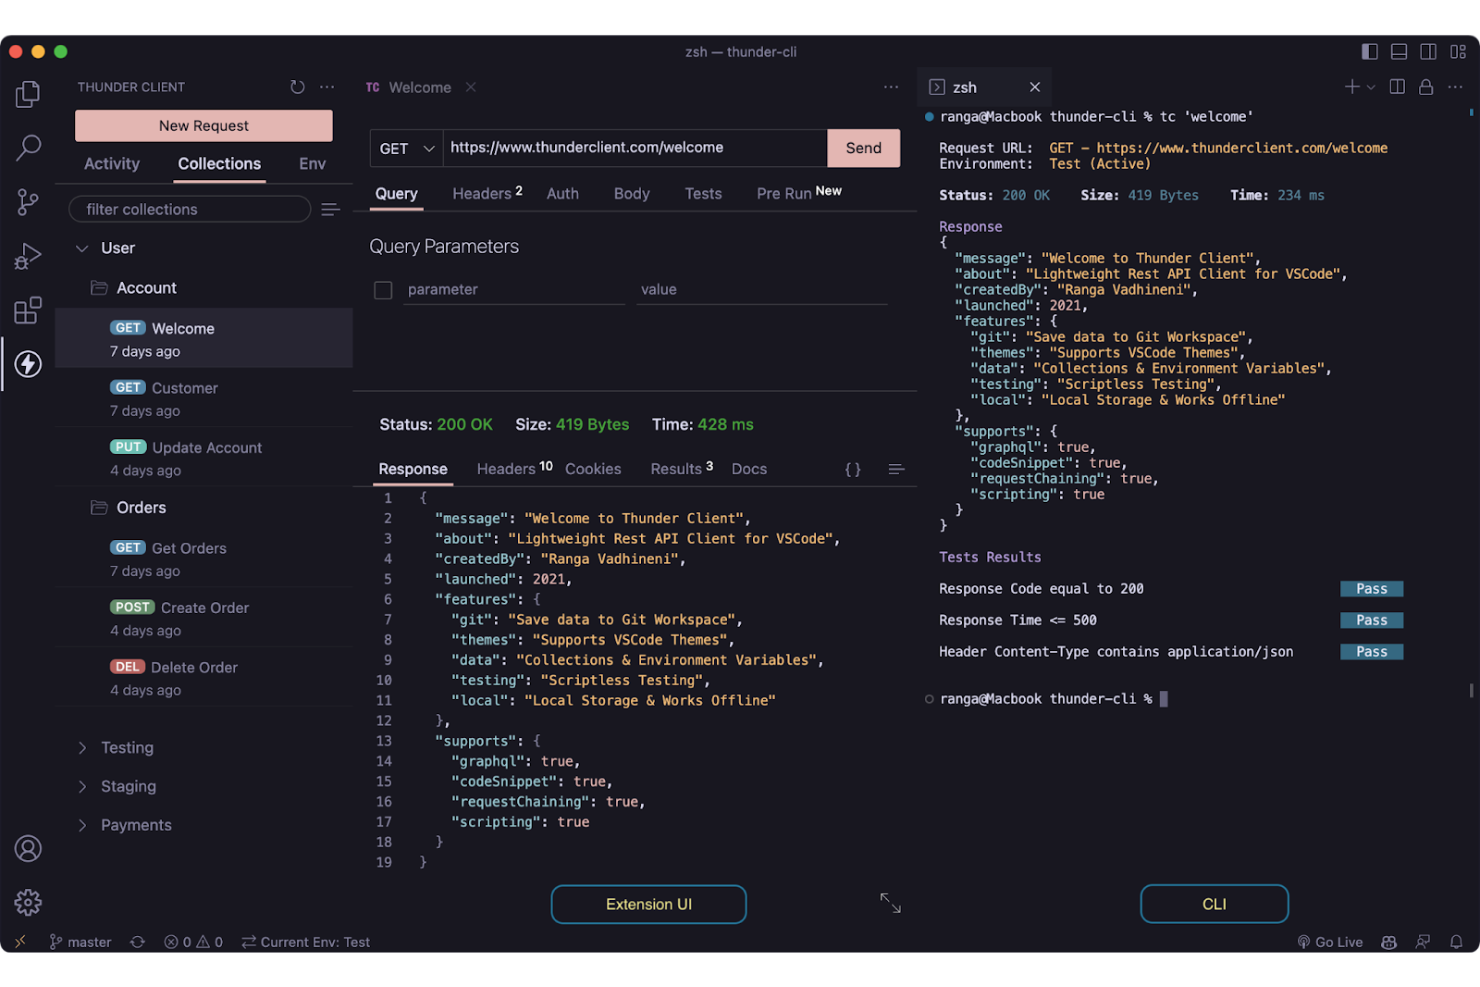Click Go Live in the status bar

[1330, 942]
